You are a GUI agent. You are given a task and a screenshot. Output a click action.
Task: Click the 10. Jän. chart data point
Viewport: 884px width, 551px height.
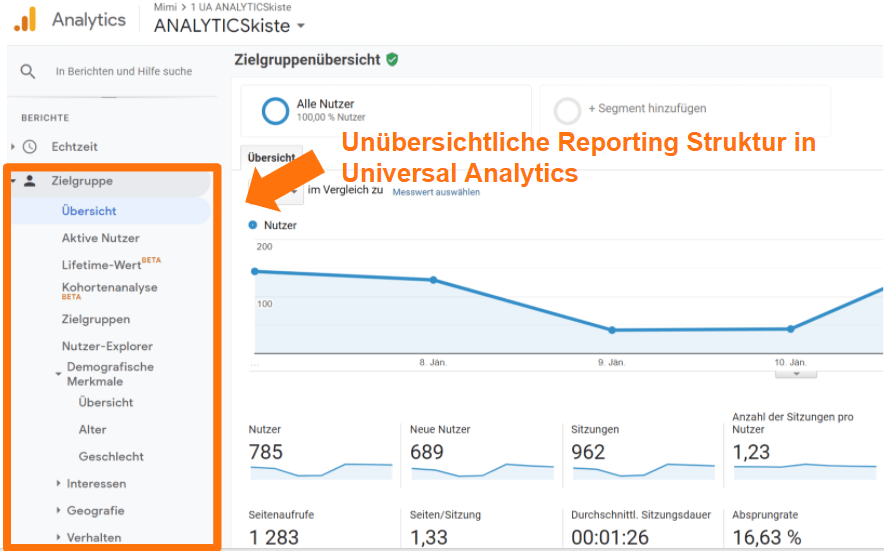[x=790, y=329]
